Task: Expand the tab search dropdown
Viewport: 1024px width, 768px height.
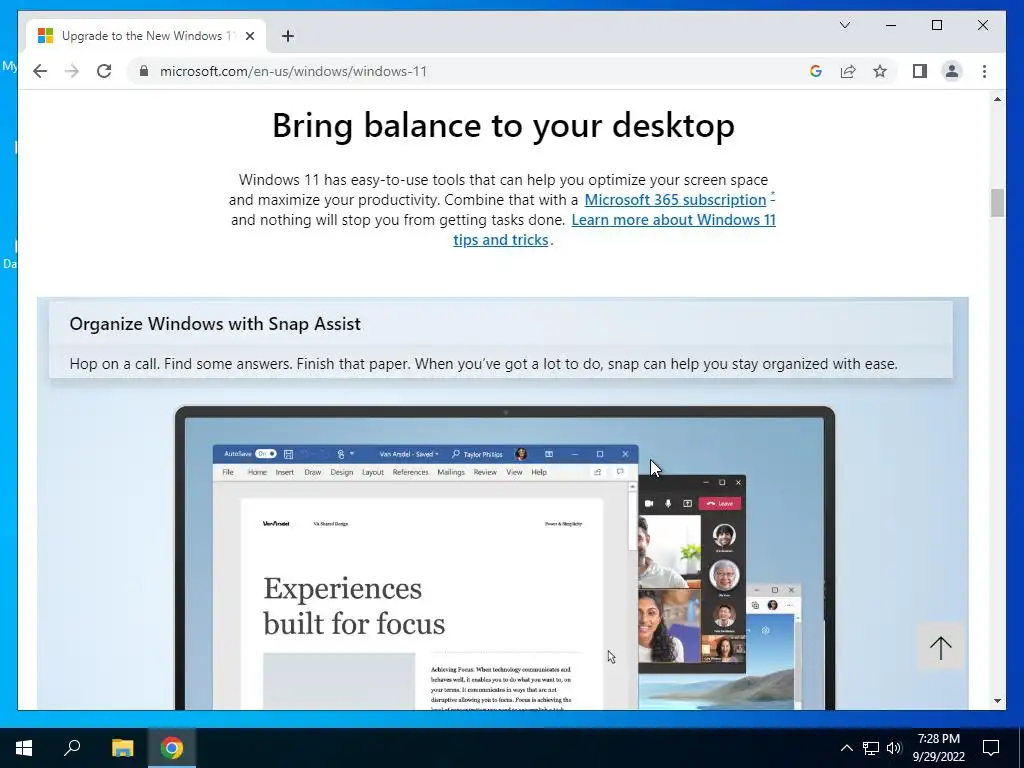Action: click(844, 25)
